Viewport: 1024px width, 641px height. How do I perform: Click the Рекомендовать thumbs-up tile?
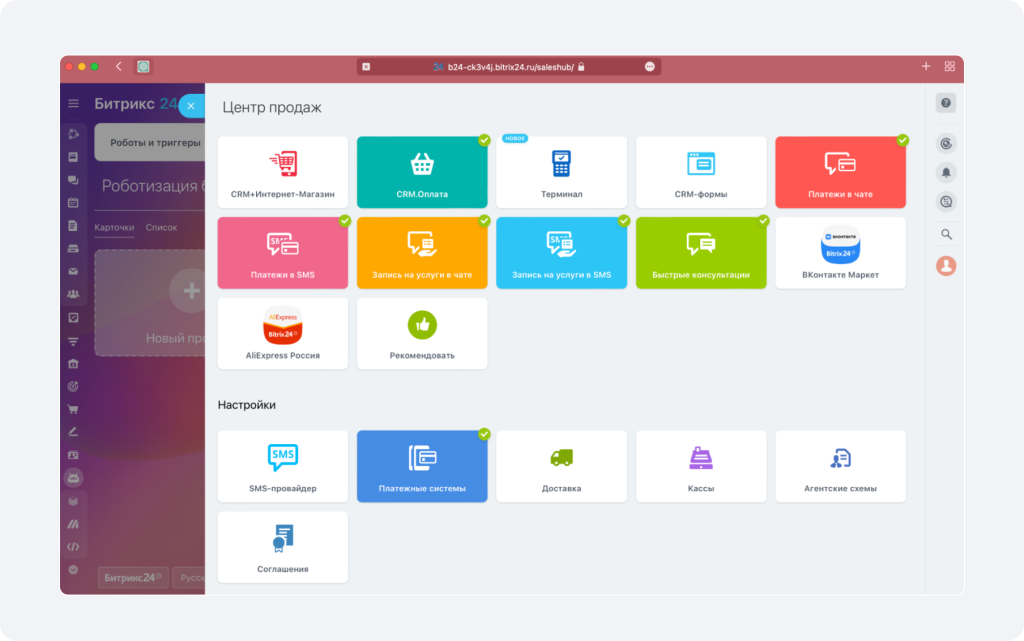click(422, 334)
